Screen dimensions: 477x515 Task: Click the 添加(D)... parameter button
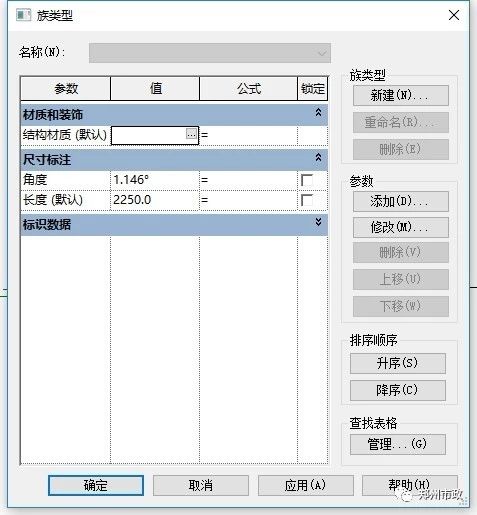click(401, 201)
